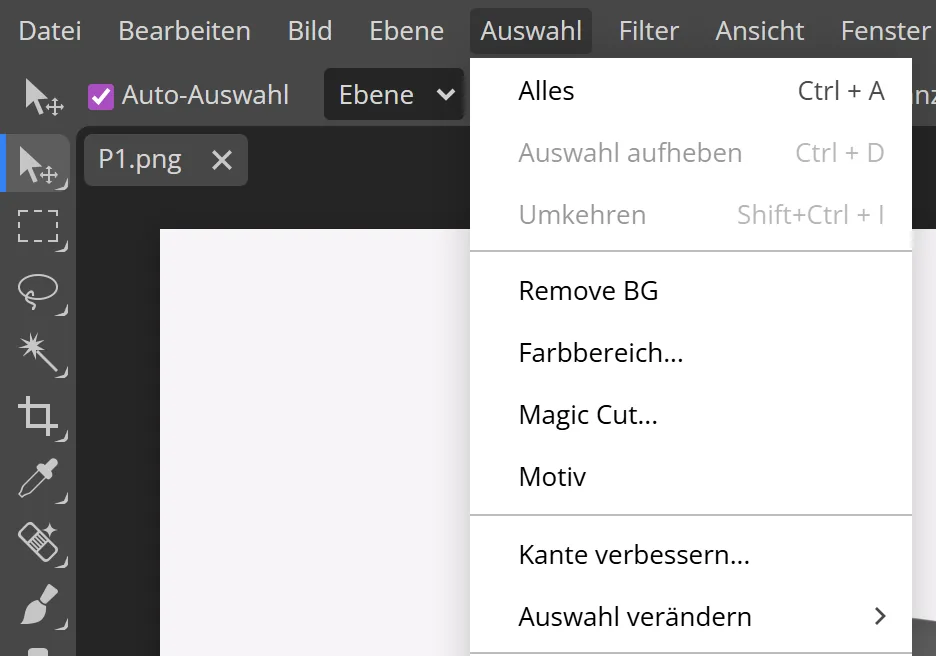
Task: Select the Spot Healing Brush tool
Action: [x=38, y=542]
